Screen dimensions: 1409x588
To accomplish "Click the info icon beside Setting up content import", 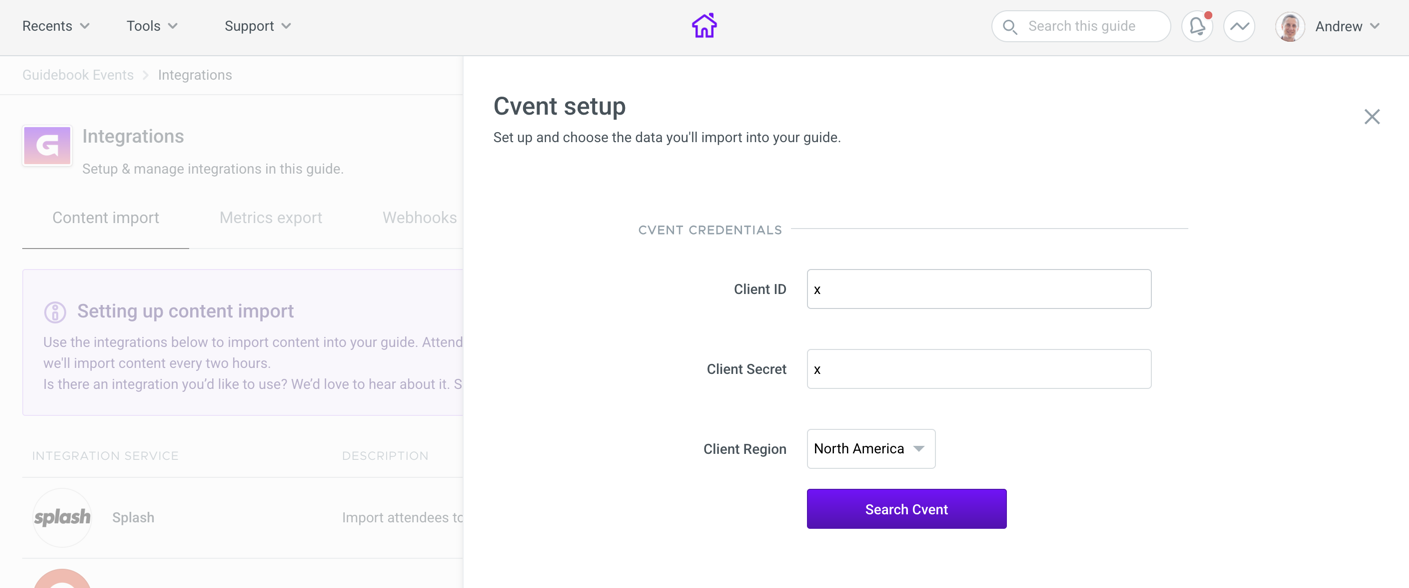I will tap(55, 312).
